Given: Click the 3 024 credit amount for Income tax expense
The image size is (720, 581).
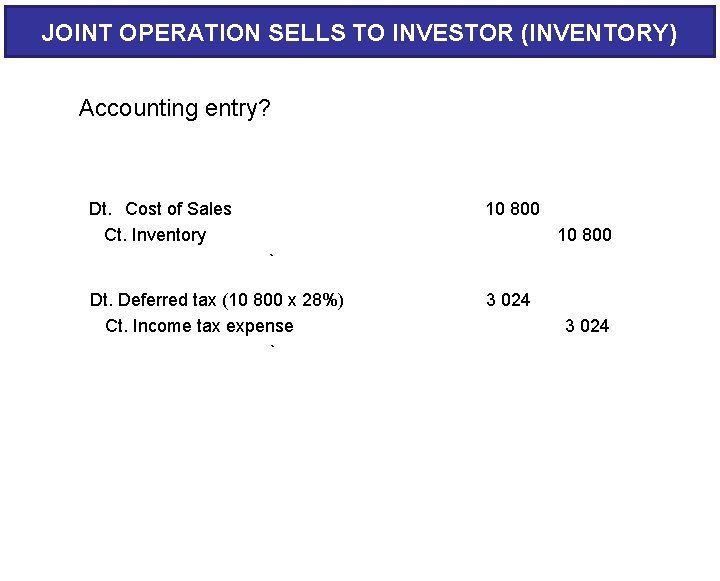Looking at the screenshot, I should 587,326.
